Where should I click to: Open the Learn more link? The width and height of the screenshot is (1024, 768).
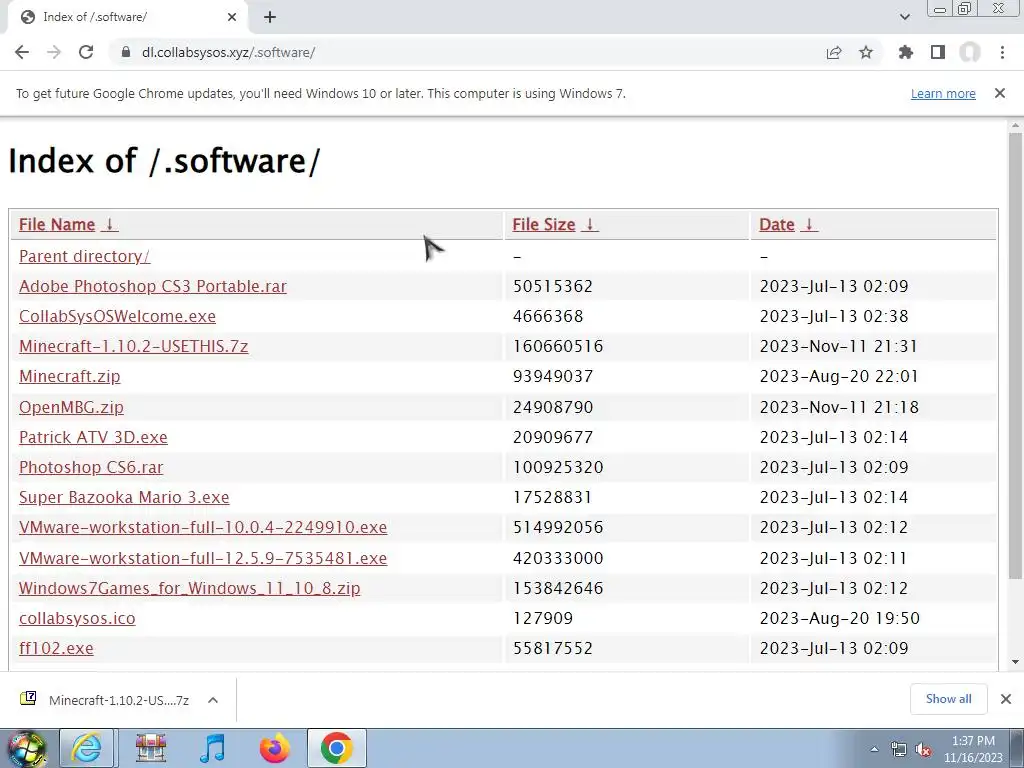pyautogui.click(x=943, y=93)
